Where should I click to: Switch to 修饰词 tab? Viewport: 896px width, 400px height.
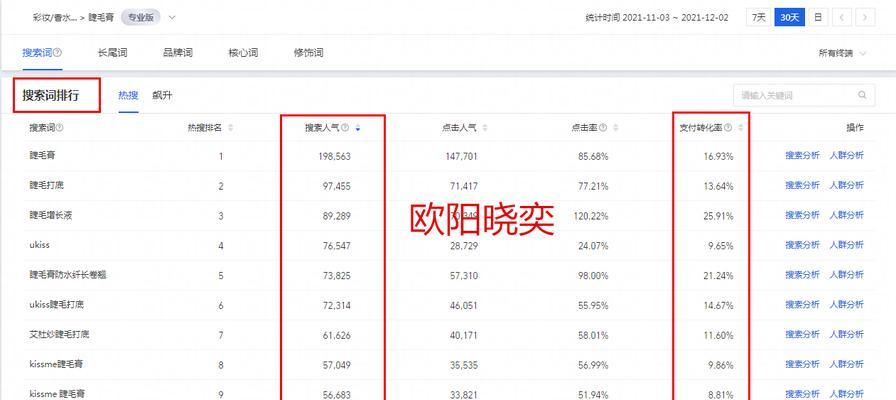point(309,53)
